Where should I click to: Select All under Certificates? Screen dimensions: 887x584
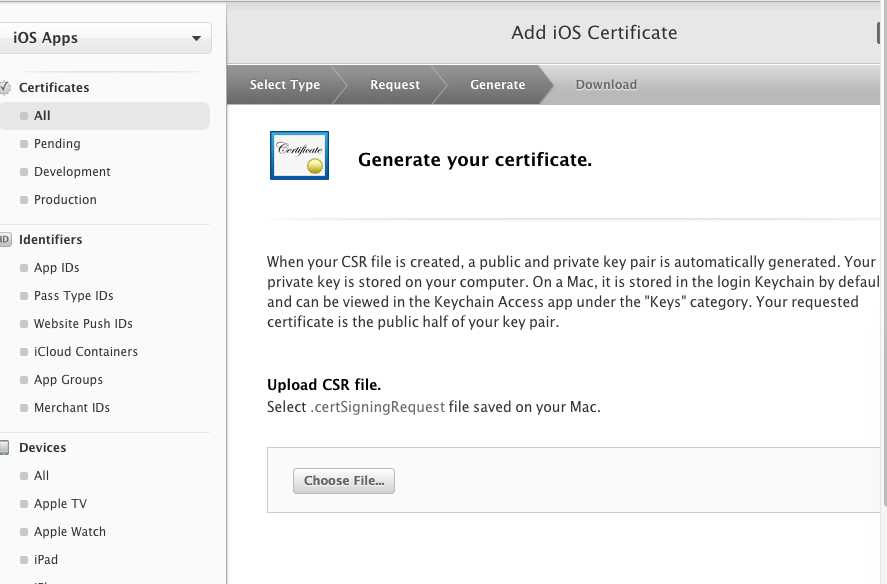pos(105,116)
